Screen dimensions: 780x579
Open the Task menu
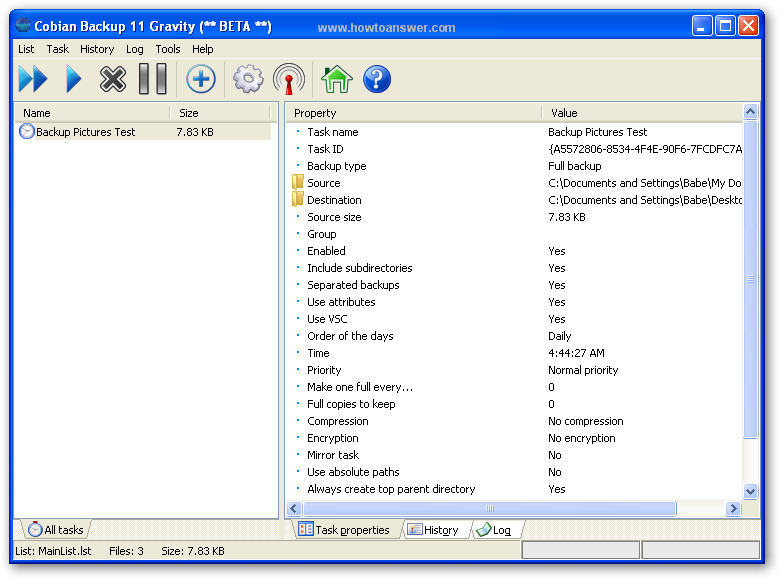[x=58, y=49]
